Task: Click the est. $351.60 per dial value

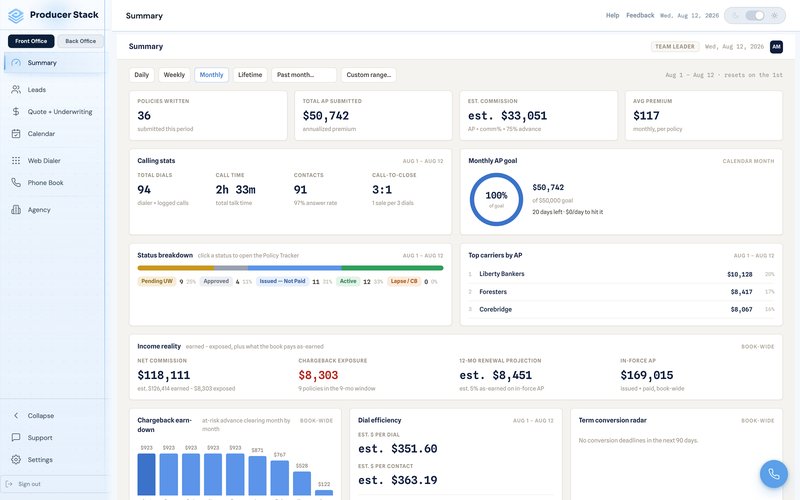Action: click(397, 449)
